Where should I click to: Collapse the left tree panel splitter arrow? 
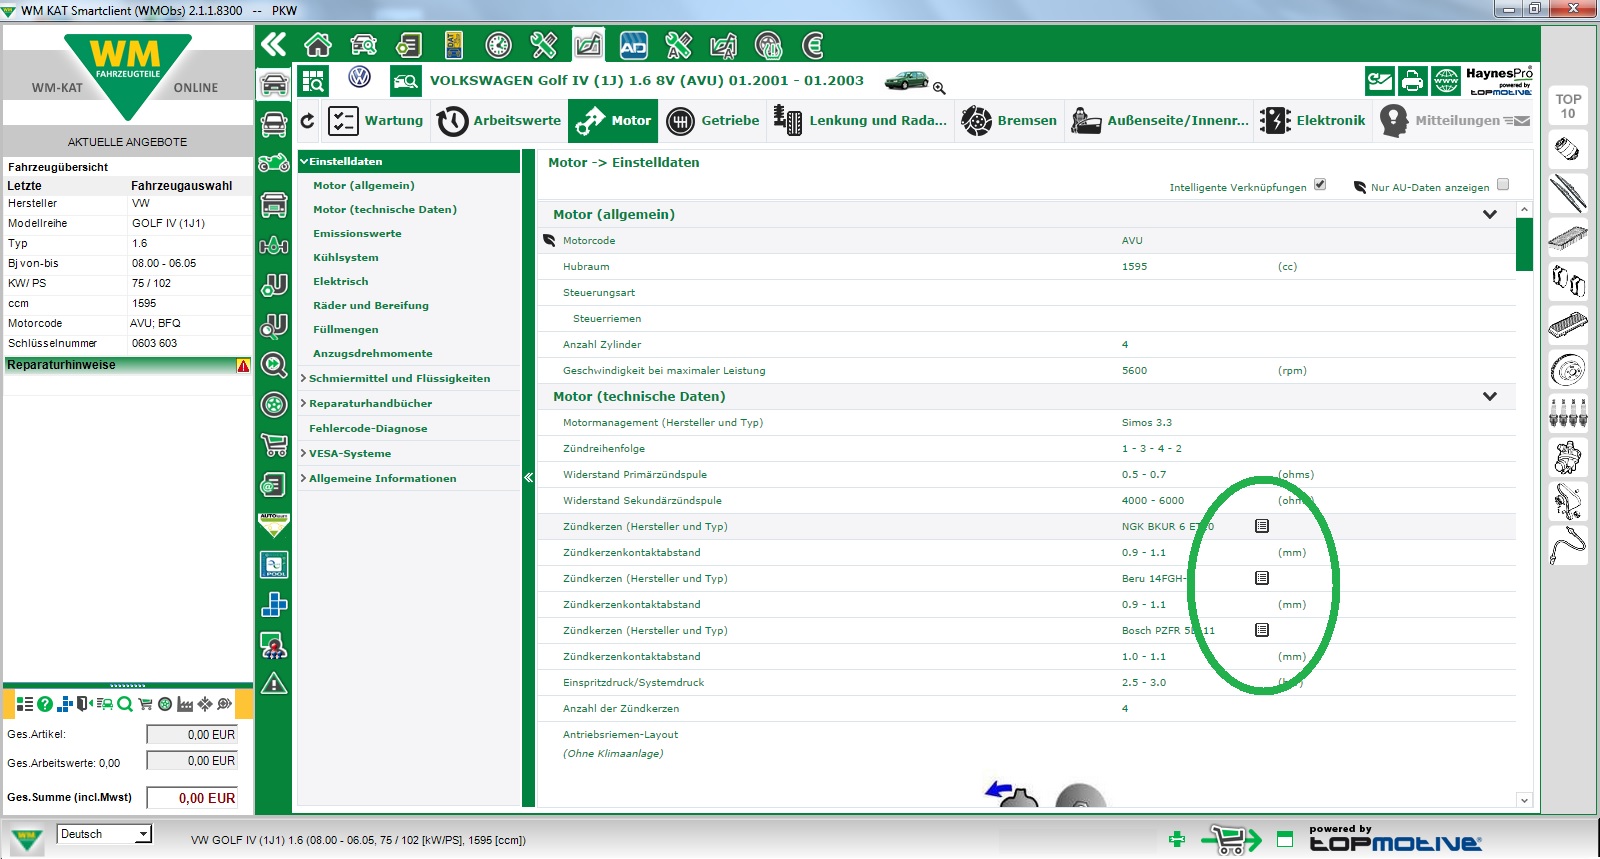coord(529,478)
